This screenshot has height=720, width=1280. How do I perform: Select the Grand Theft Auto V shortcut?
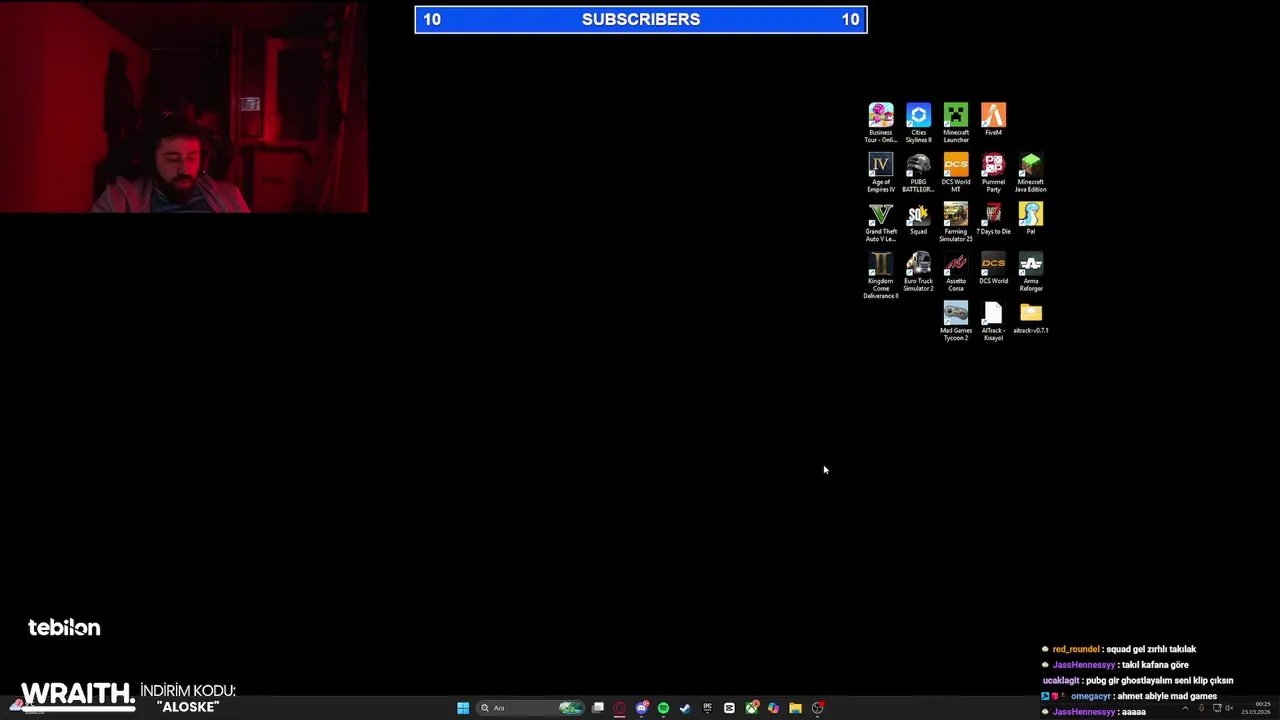[881, 222]
